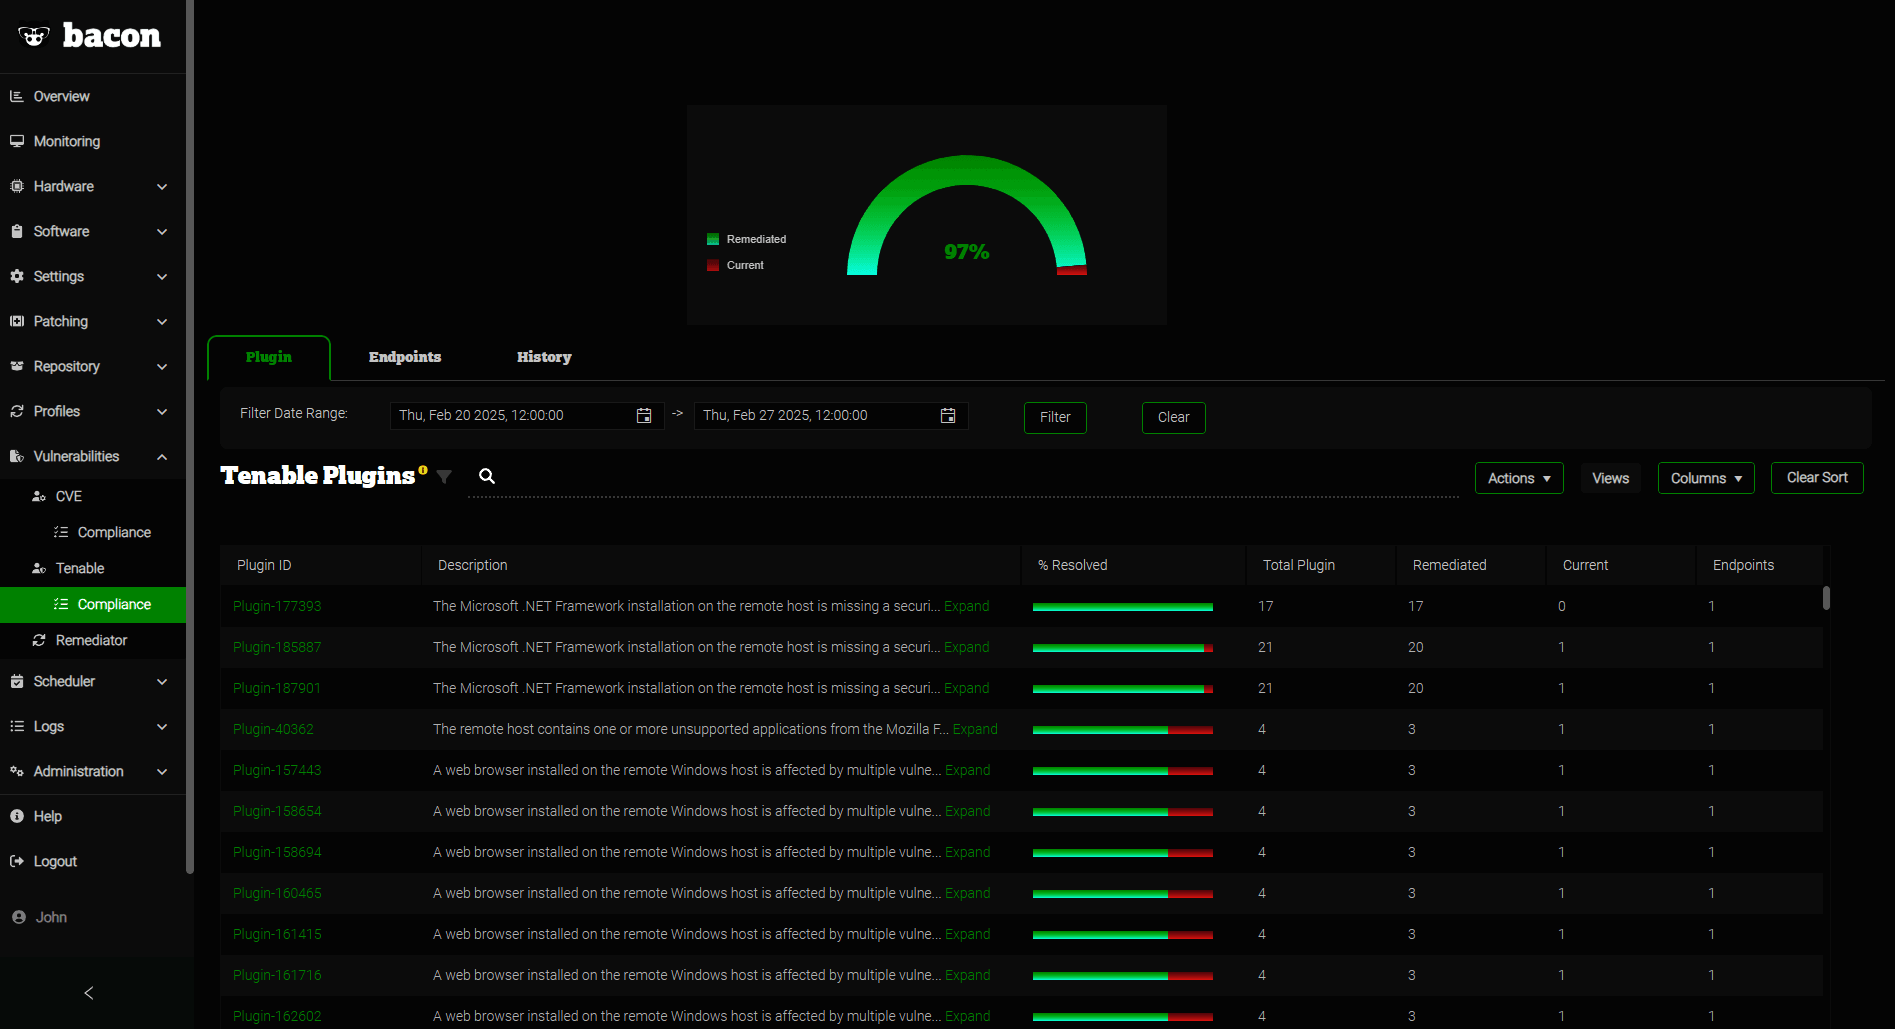1895x1029 pixels.
Task: Click the Vulnerabilities icon
Action: pyautogui.click(x=17, y=456)
